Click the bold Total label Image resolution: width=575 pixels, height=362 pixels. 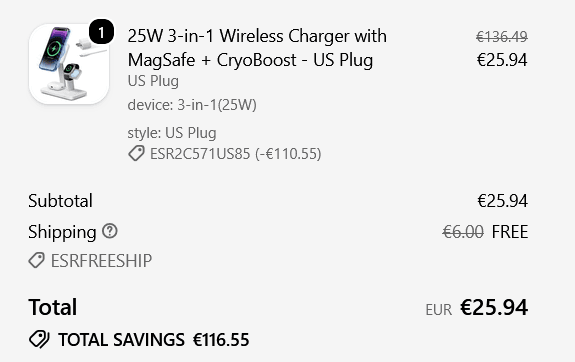[53, 307]
